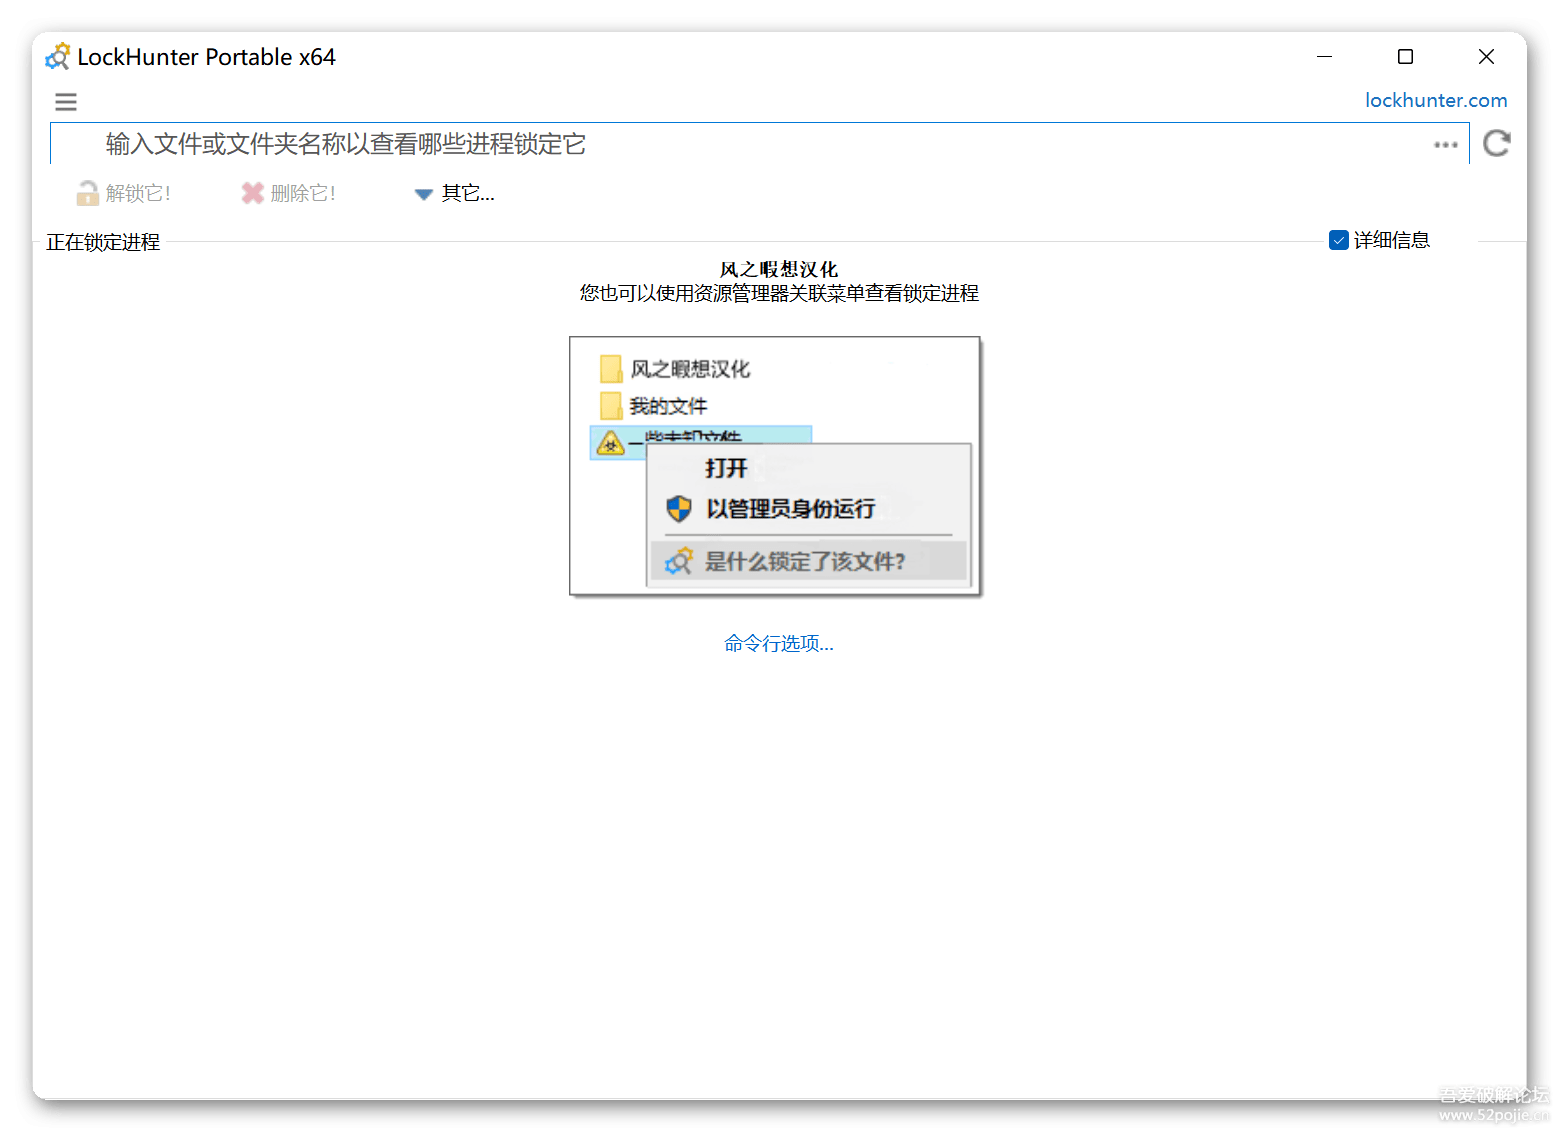
Task: Open the hamburger menu
Action: tap(66, 102)
